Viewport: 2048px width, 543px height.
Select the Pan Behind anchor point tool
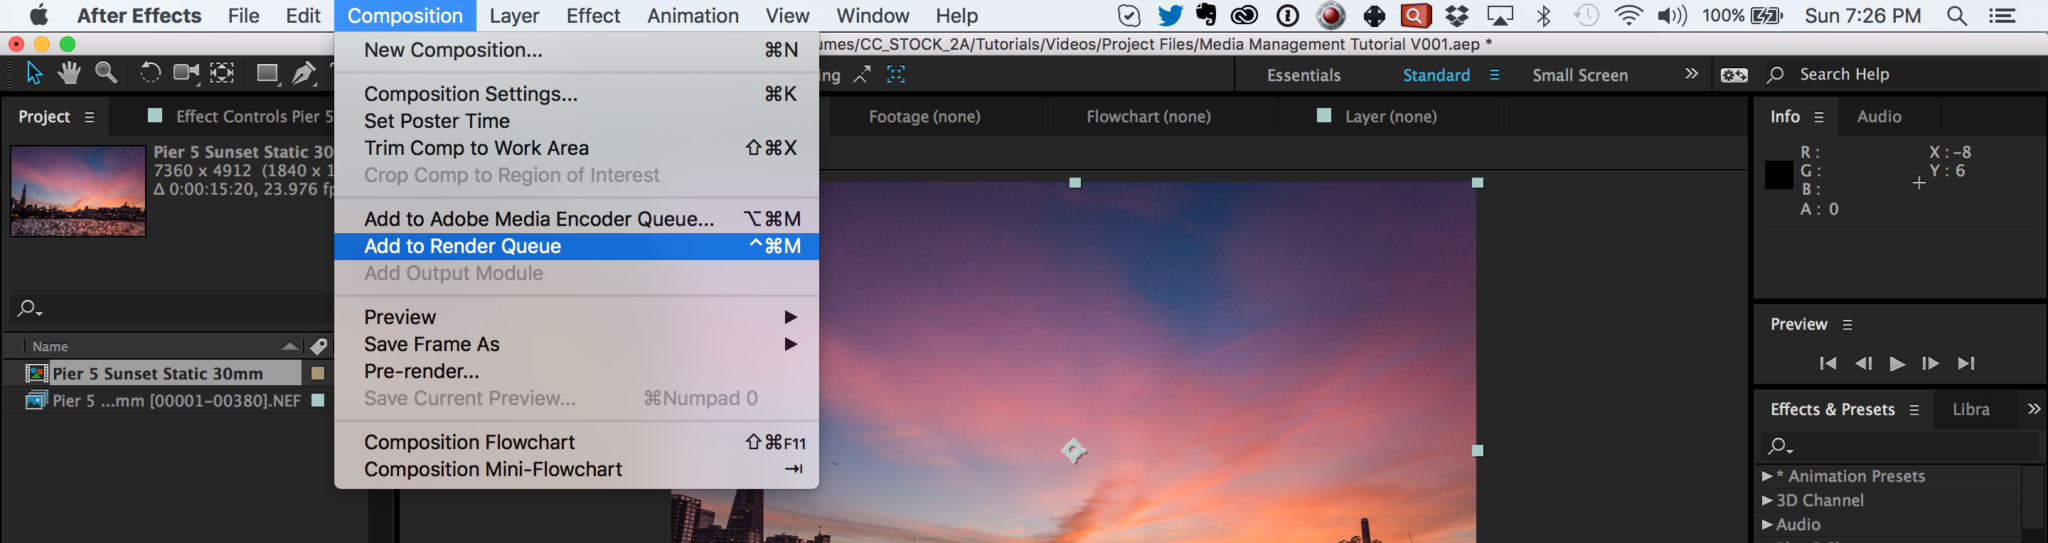point(222,73)
